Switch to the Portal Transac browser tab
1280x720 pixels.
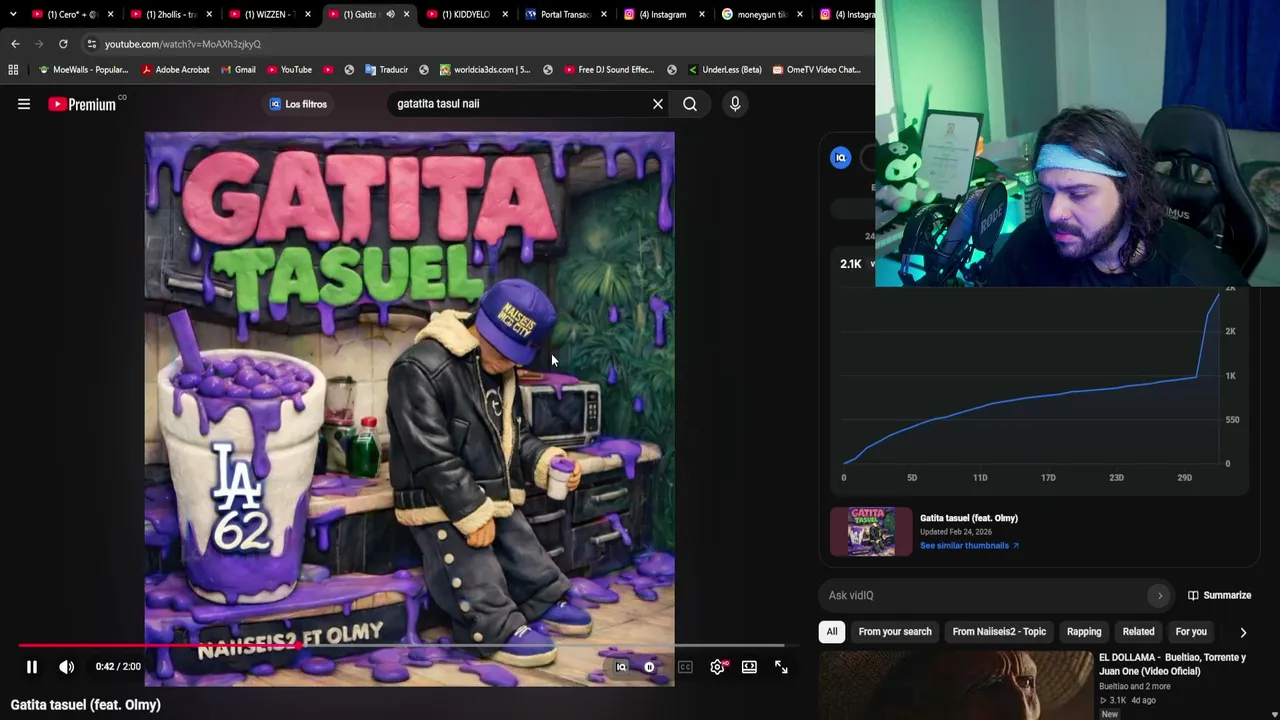pyautogui.click(x=565, y=14)
